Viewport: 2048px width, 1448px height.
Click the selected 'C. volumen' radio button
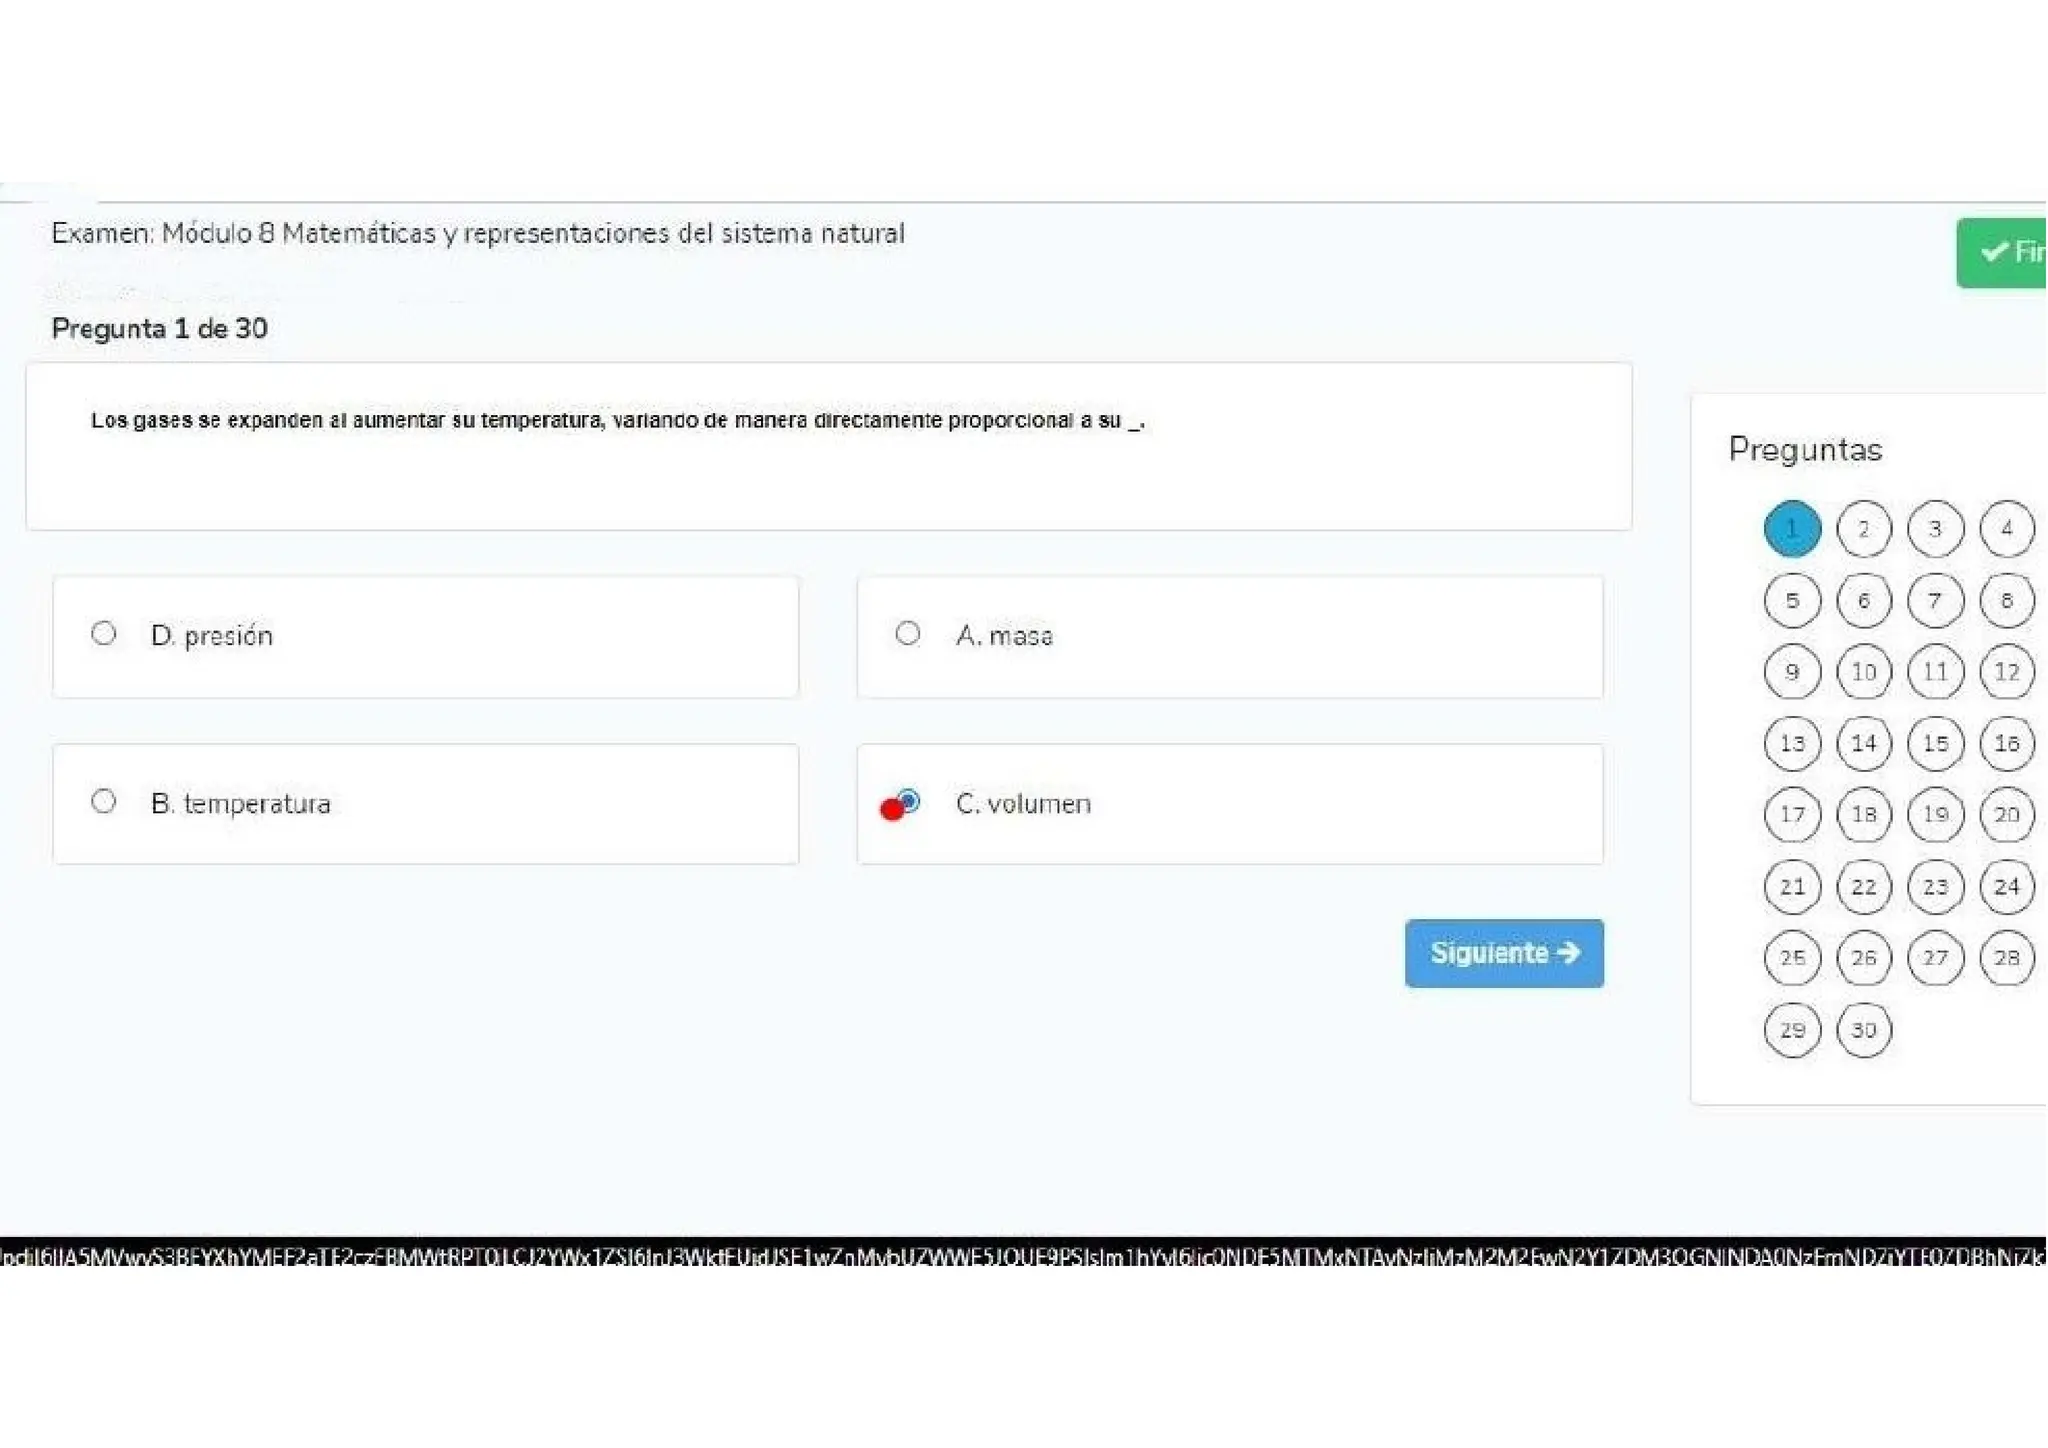[908, 800]
